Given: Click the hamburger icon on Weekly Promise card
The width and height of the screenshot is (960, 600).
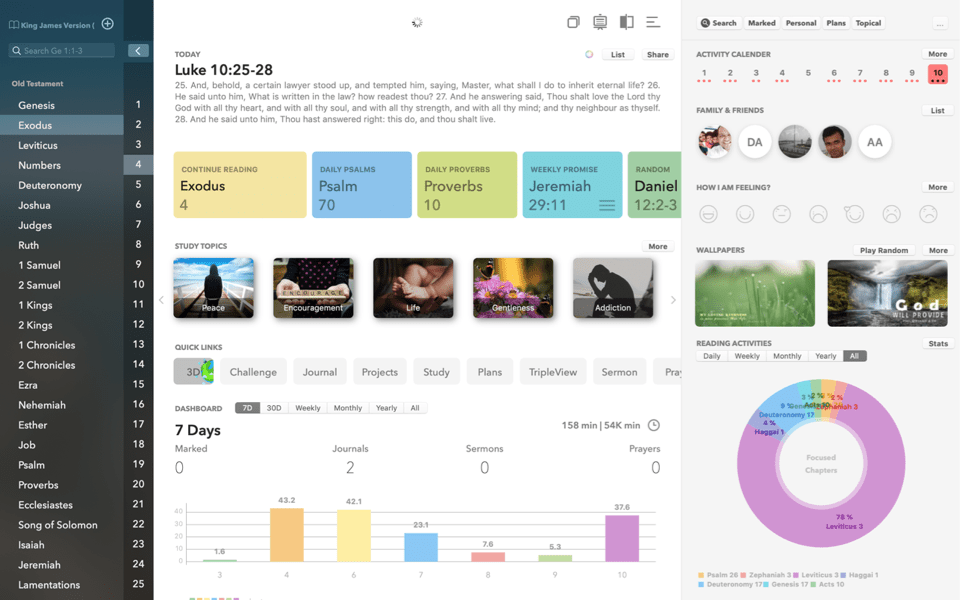Looking at the screenshot, I should tap(606, 205).
